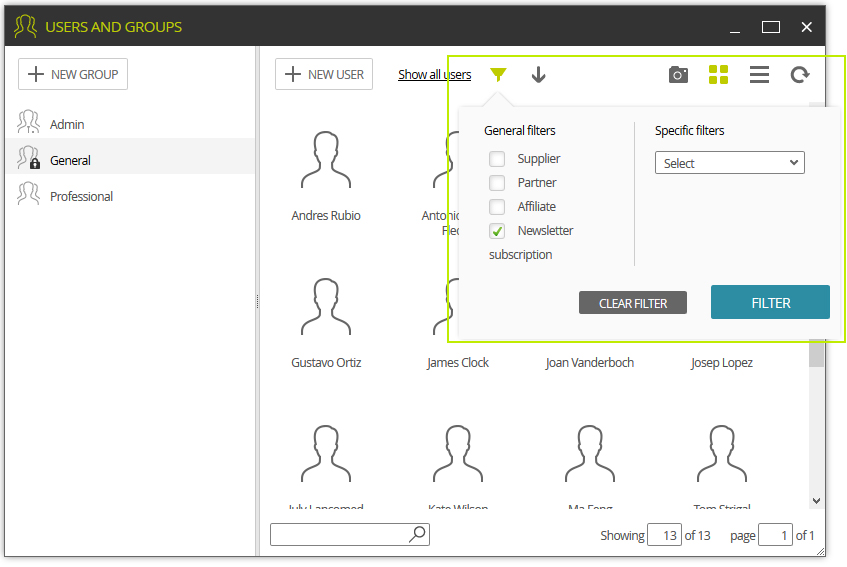Select the Andres Rubio user avatar
847x567 pixels.
326,160
